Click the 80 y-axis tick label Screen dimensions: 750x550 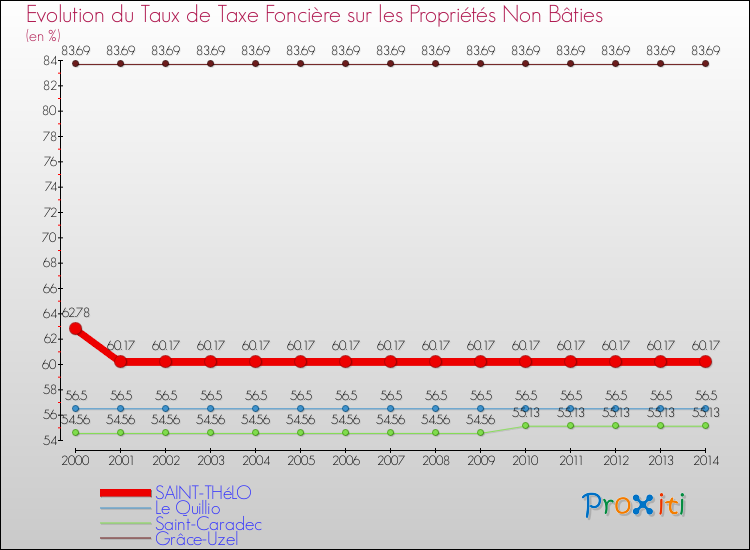pyautogui.click(x=50, y=111)
